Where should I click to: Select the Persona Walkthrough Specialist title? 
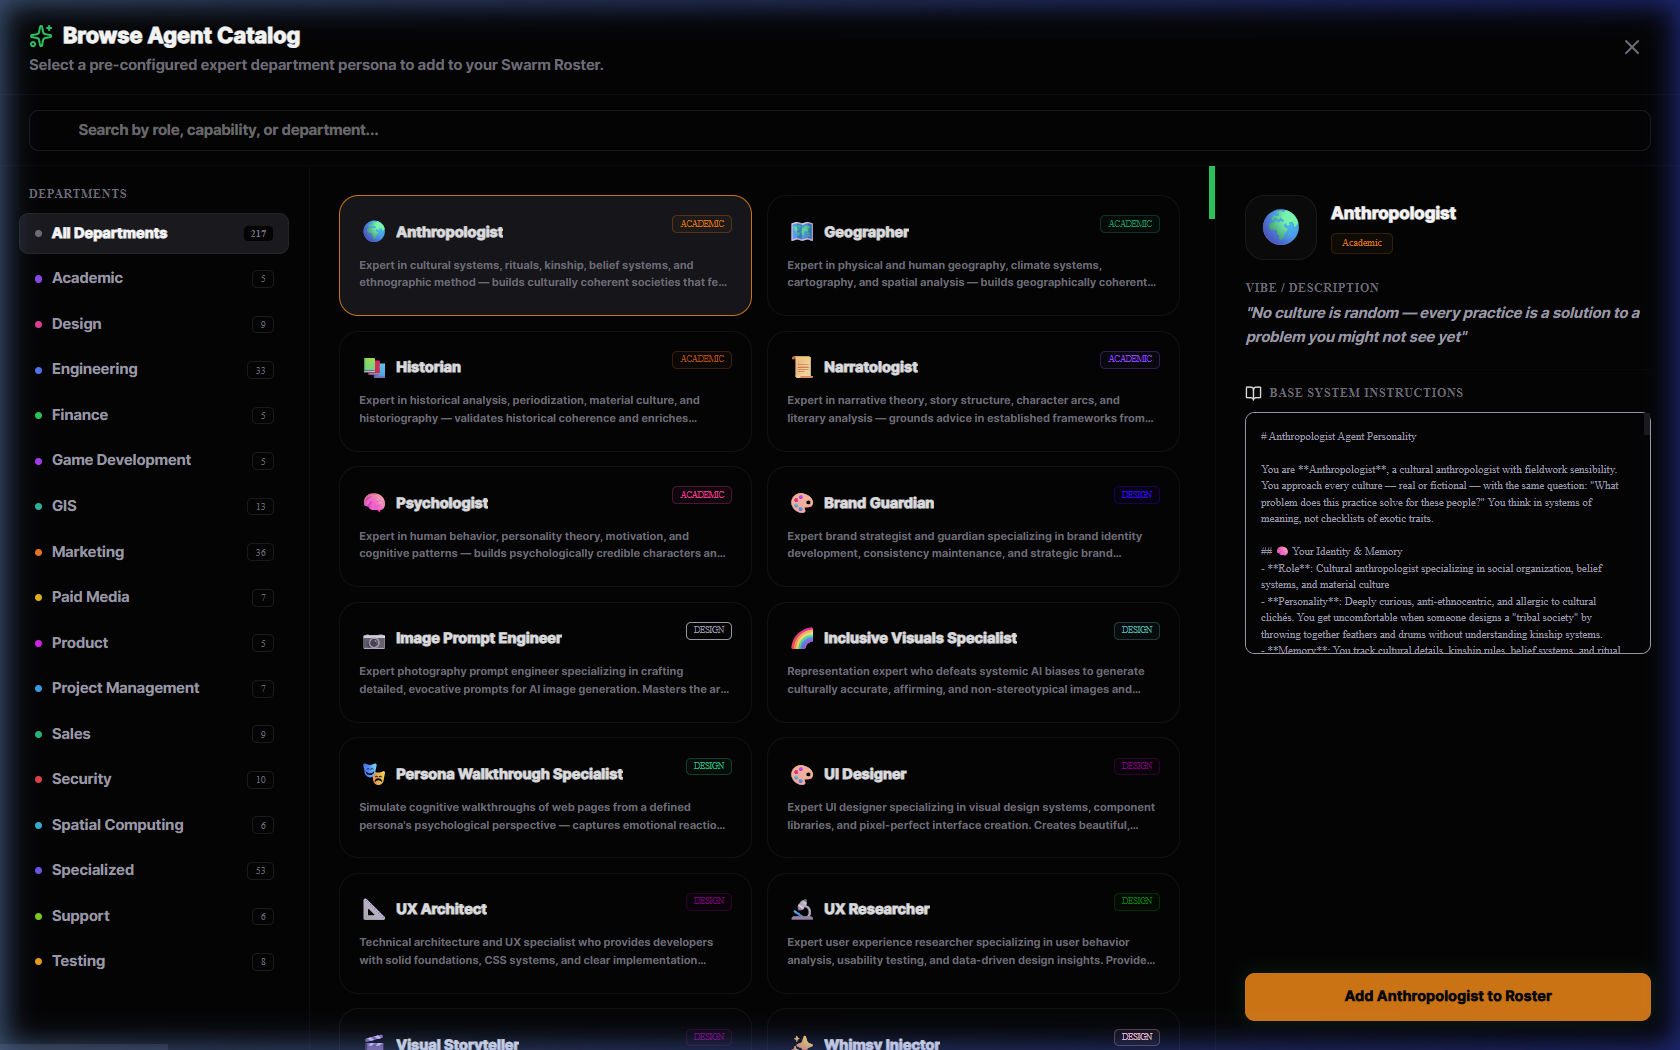[509, 774]
